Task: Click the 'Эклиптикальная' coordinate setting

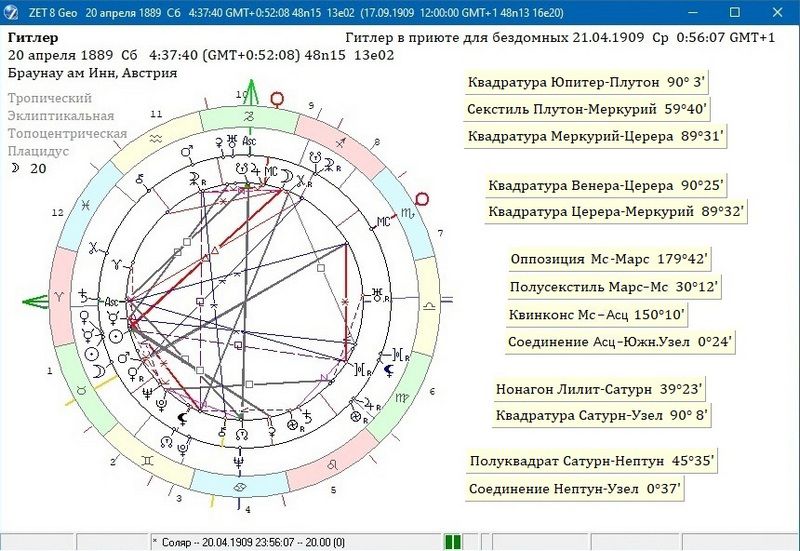Action: click(x=60, y=116)
